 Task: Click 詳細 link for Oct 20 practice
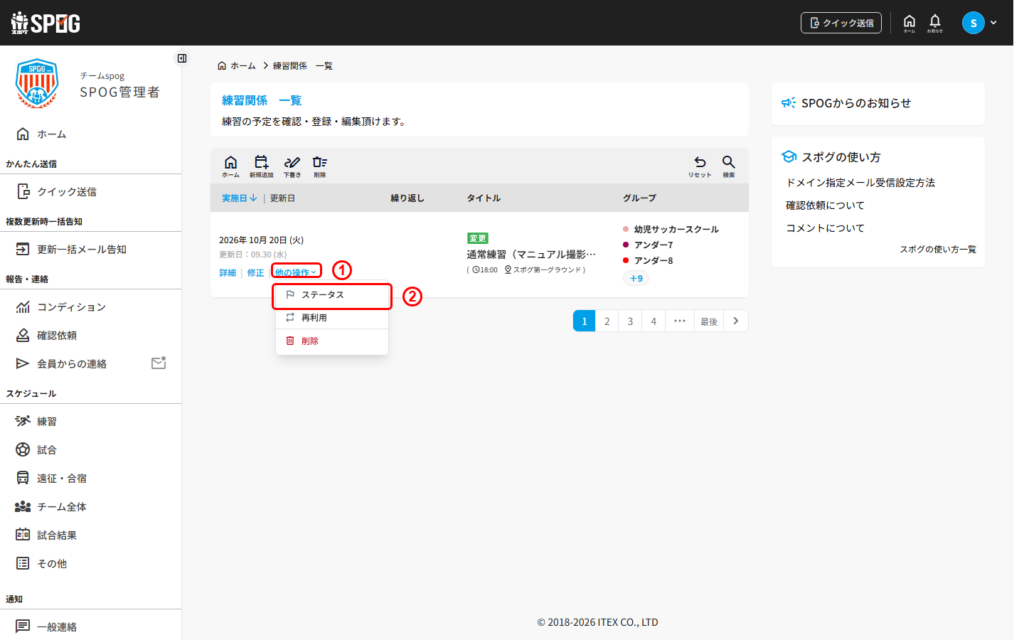(227, 272)
